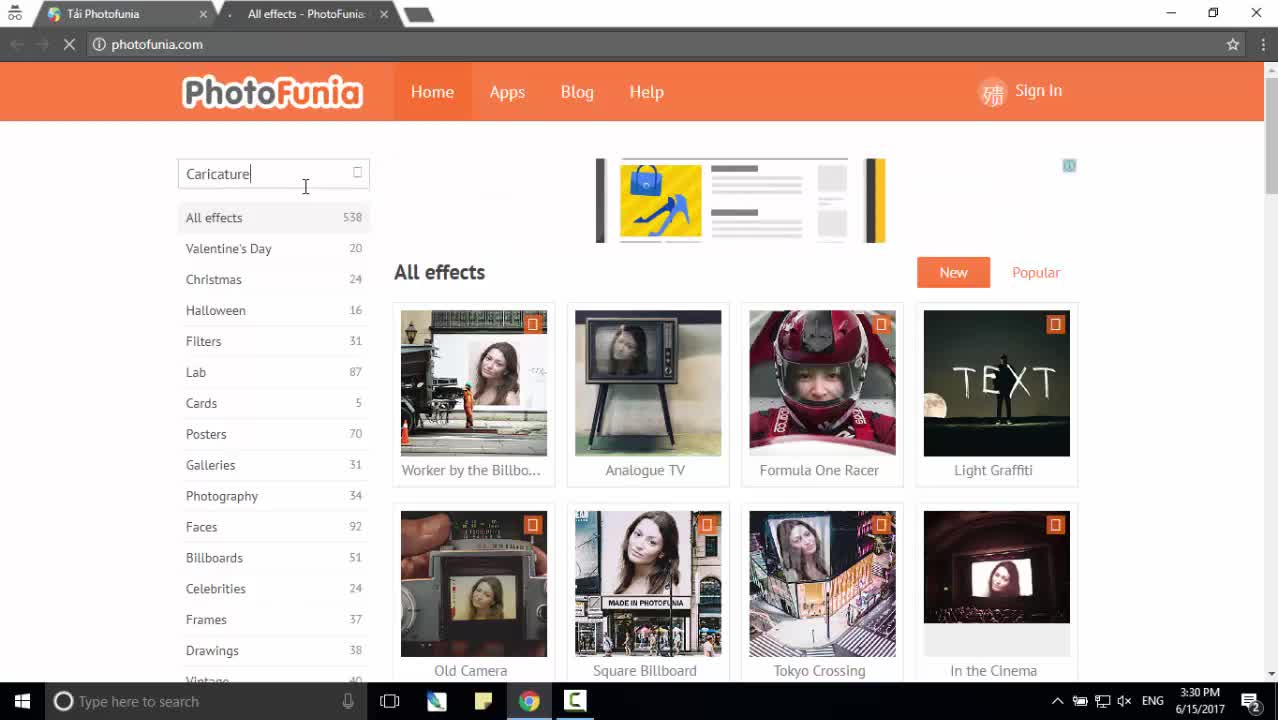The image size is (1278, 720).
Task: Click favorite badge on Worker by the Billboard
Action: (x=533, y=324)
